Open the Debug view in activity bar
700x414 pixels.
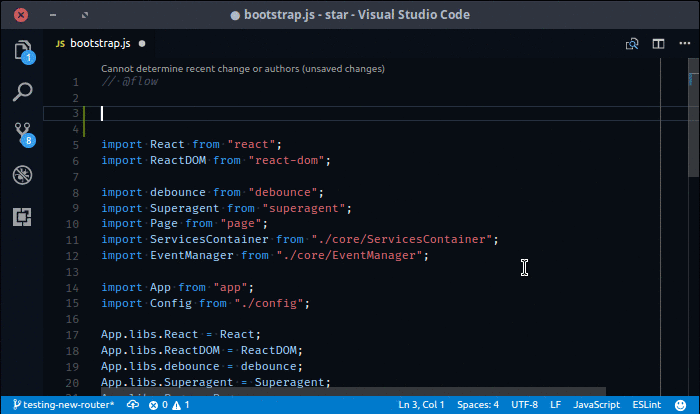(22, 175)
